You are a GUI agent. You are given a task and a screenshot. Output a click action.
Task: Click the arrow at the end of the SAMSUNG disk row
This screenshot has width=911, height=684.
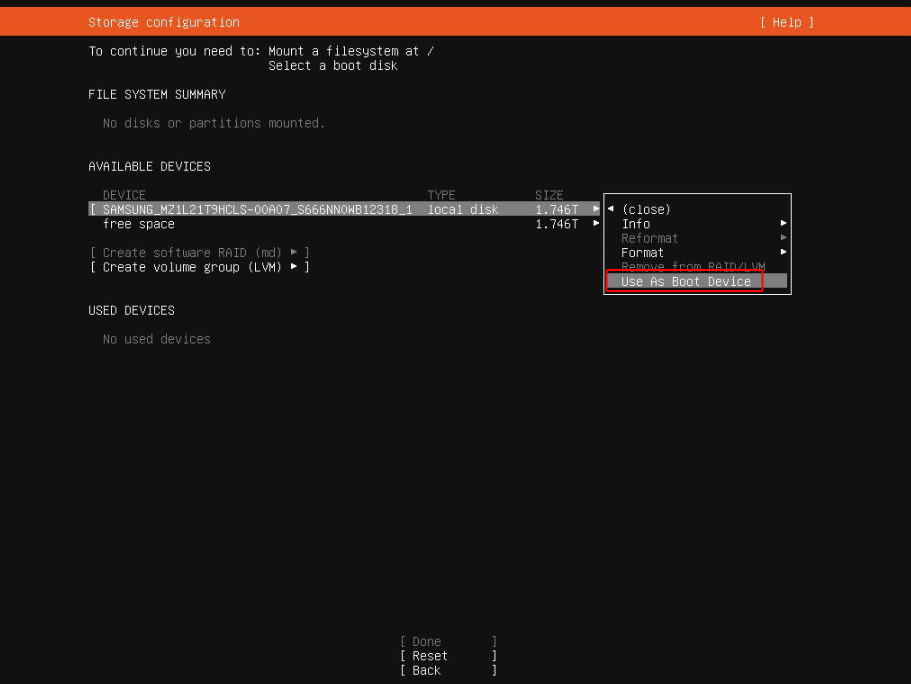point(596,210)
